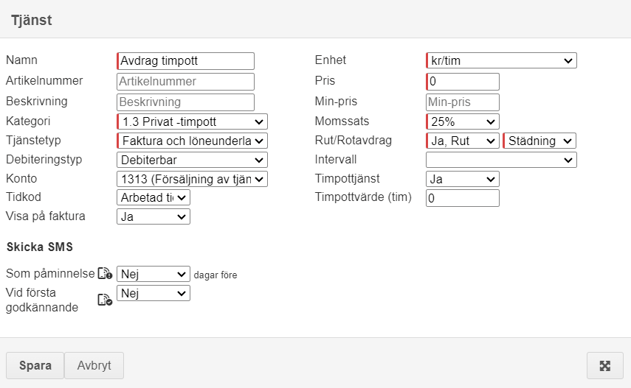The image size is (631, 388).
Task: Open the Timpottjänst dropdown
Action: point(462,179)
